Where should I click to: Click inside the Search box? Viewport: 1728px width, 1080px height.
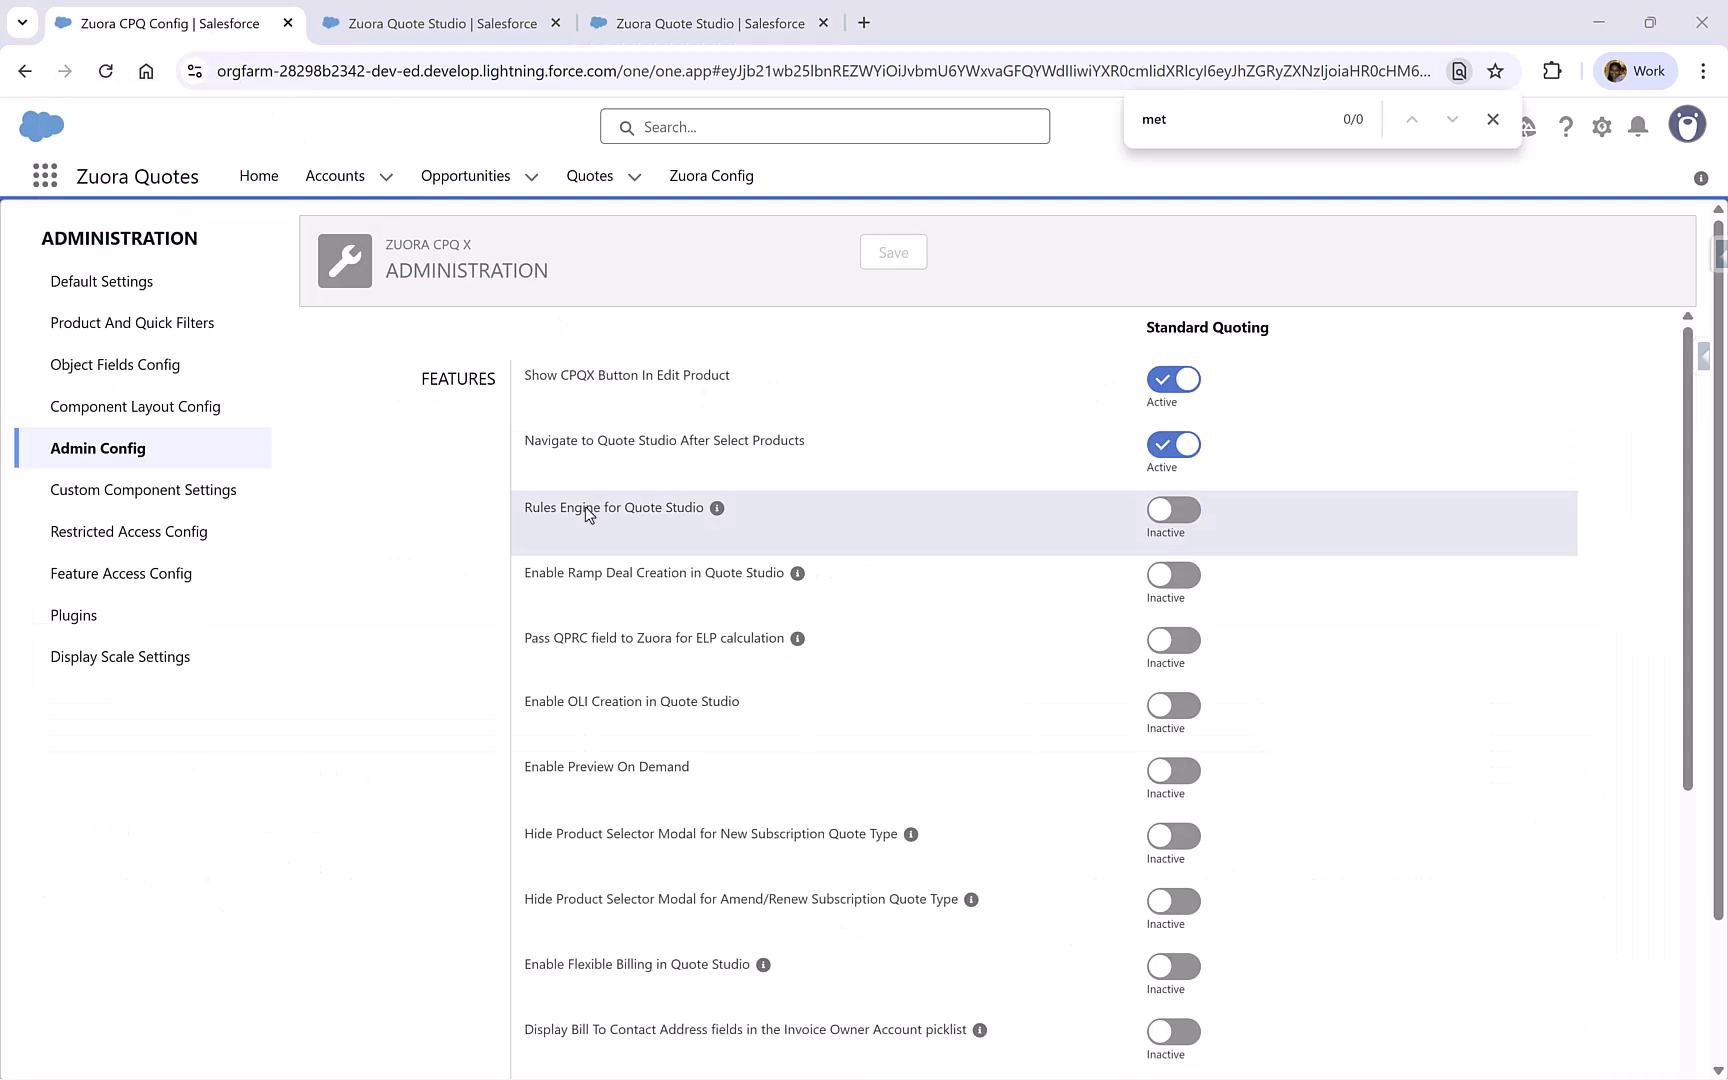point(824,126)
